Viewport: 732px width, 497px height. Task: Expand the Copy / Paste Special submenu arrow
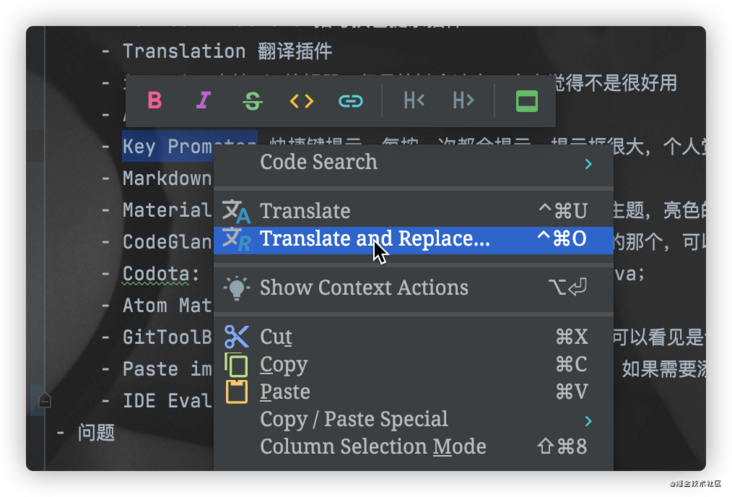[x=588, y=421]
